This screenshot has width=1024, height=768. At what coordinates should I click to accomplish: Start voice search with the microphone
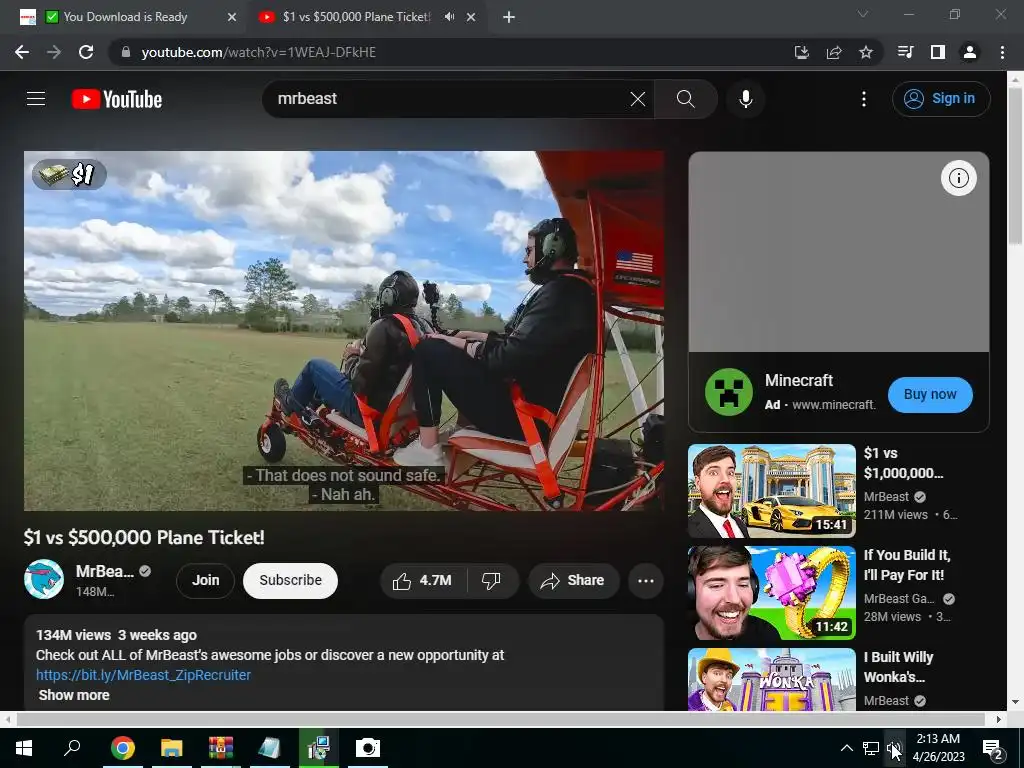tap(746, 99)
